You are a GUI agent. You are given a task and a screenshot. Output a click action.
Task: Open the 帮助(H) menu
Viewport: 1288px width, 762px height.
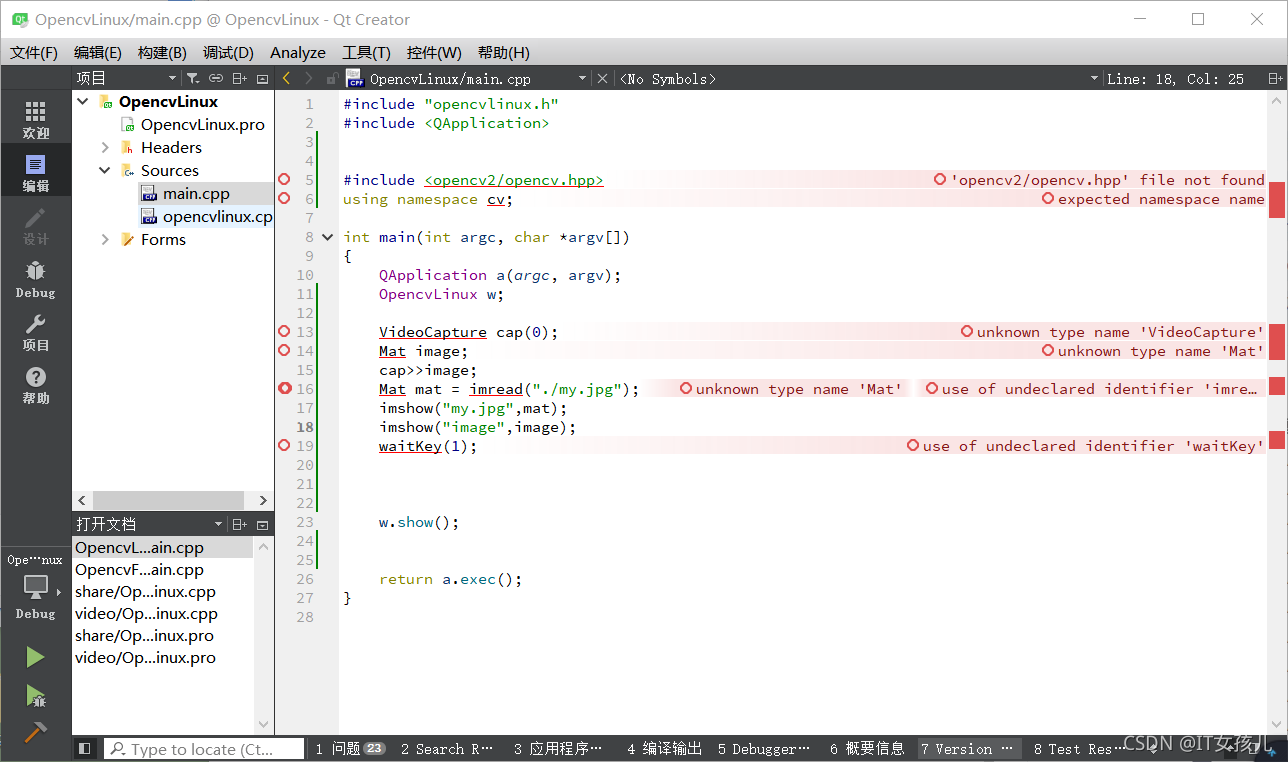[504, 52]
